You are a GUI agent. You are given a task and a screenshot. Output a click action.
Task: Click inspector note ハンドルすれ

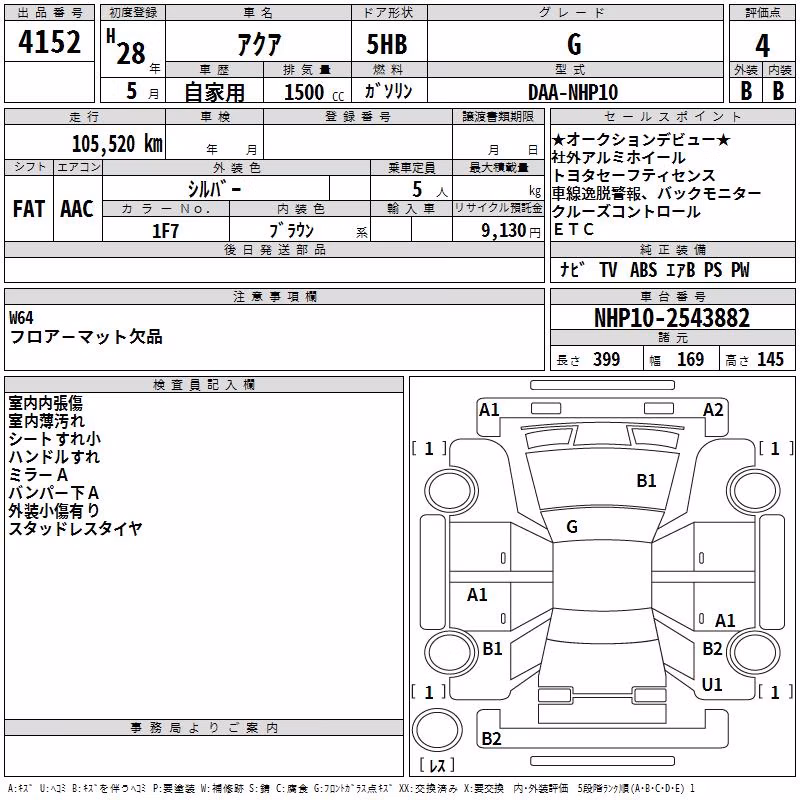click(x=54, y=457)
